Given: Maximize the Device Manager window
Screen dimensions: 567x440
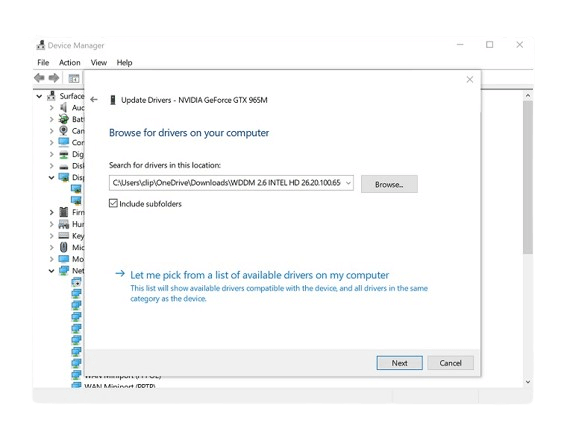Looking at the screenshot, I should [x=489, y=44].
